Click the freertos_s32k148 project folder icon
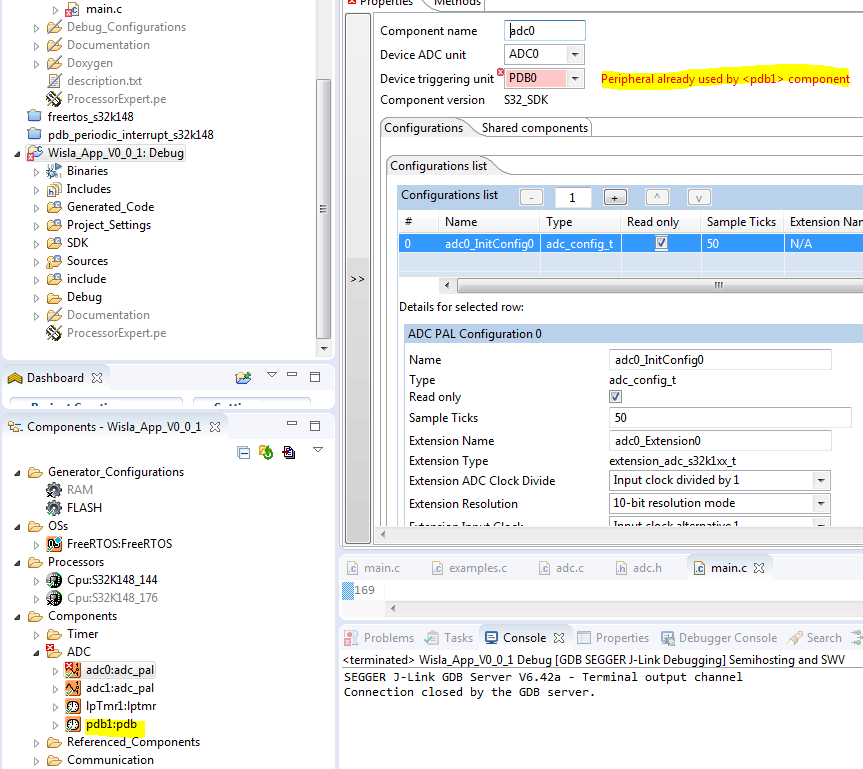Screen dimensions: 863x769 [35, 117]
